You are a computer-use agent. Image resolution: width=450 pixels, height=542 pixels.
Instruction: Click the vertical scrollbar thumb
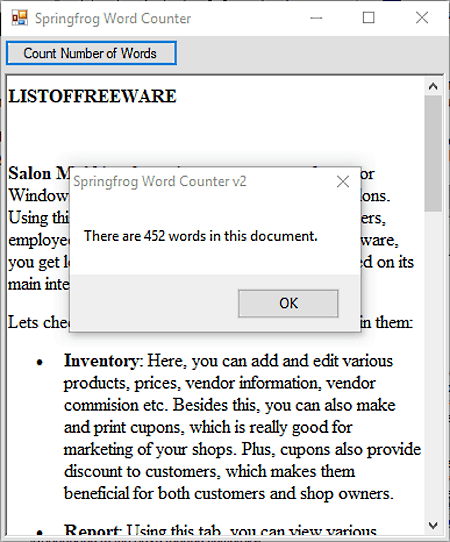(433, 153)
